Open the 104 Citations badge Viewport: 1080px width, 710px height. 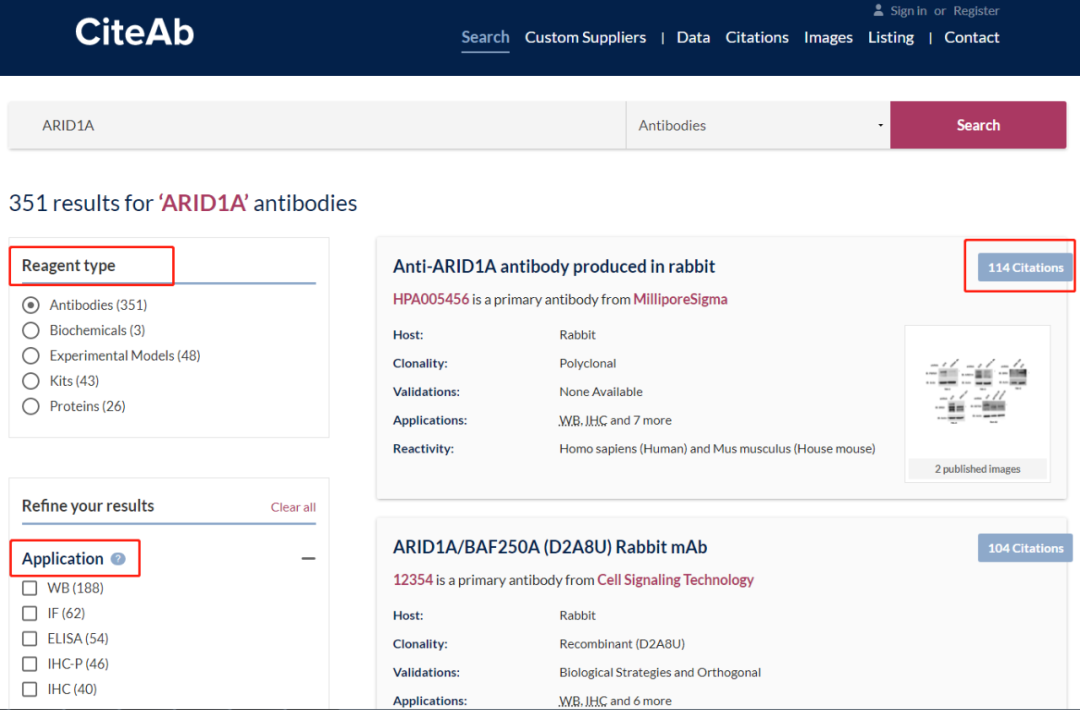(1025, 548)
